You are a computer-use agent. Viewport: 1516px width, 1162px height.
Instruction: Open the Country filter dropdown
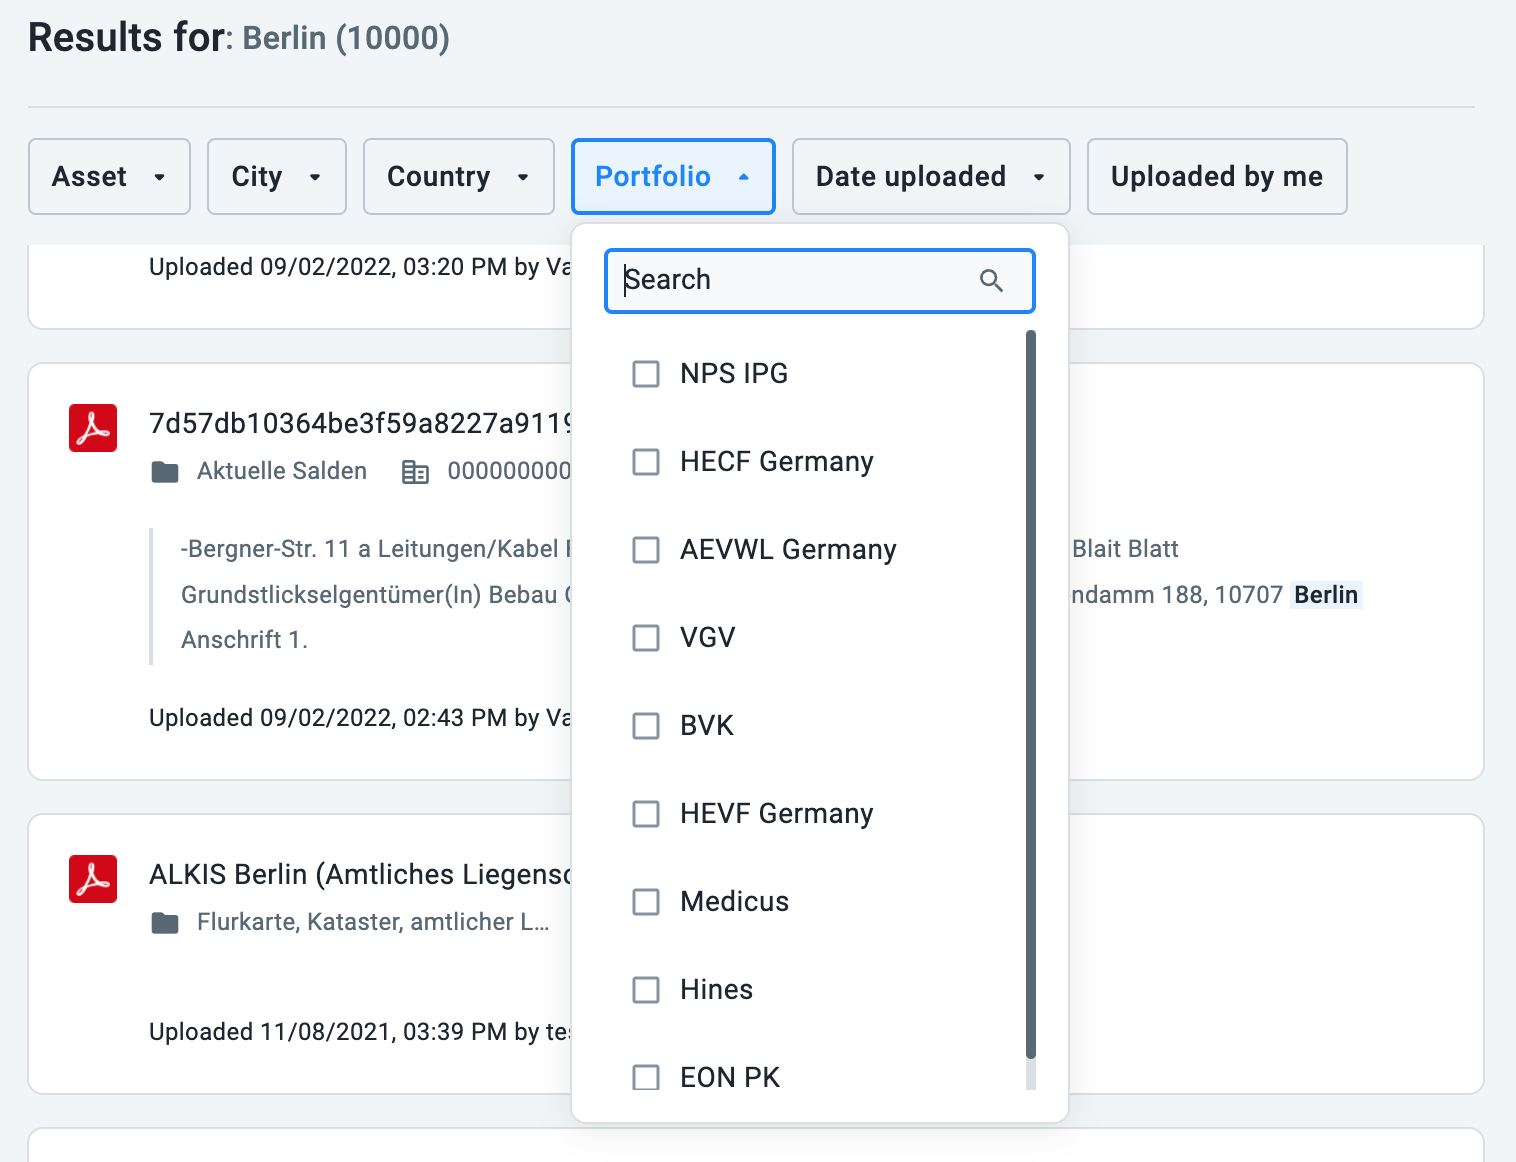(458, 177)
